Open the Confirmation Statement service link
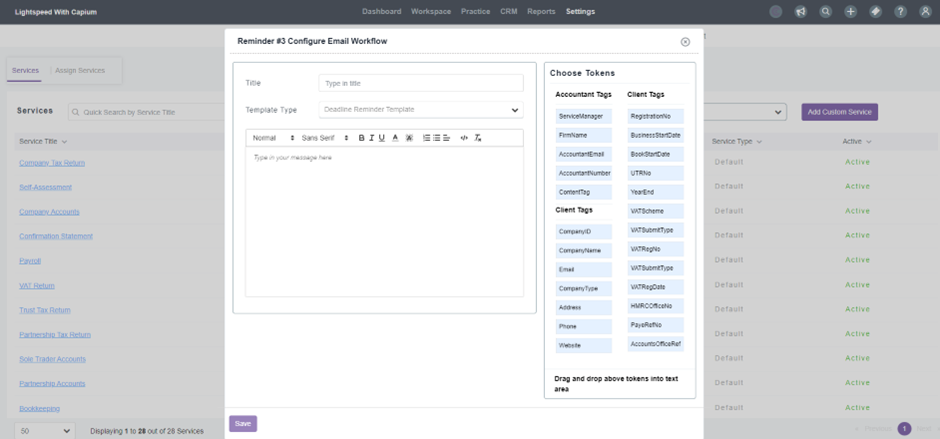The width and height of the screenshot is (940, 439). click(x=56, y=236)
